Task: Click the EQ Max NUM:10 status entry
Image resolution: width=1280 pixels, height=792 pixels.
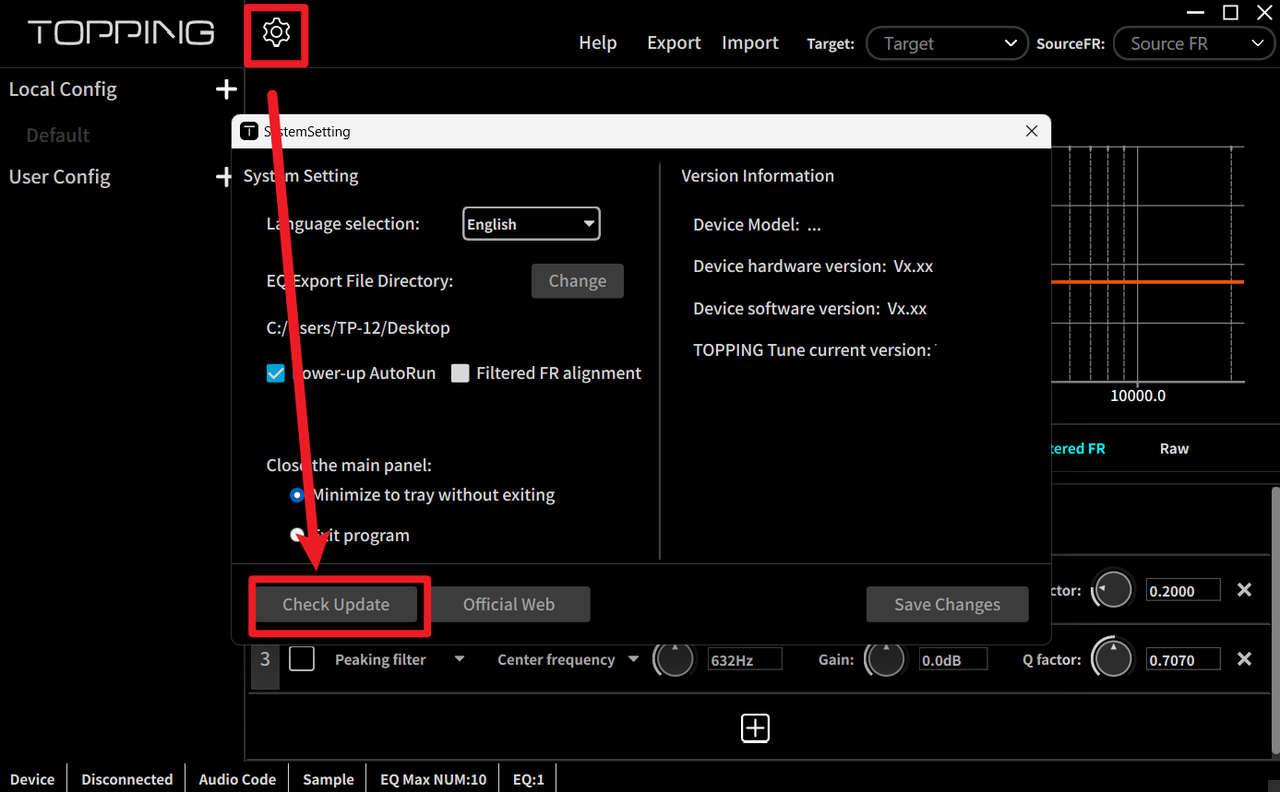Action: (433, 779)
